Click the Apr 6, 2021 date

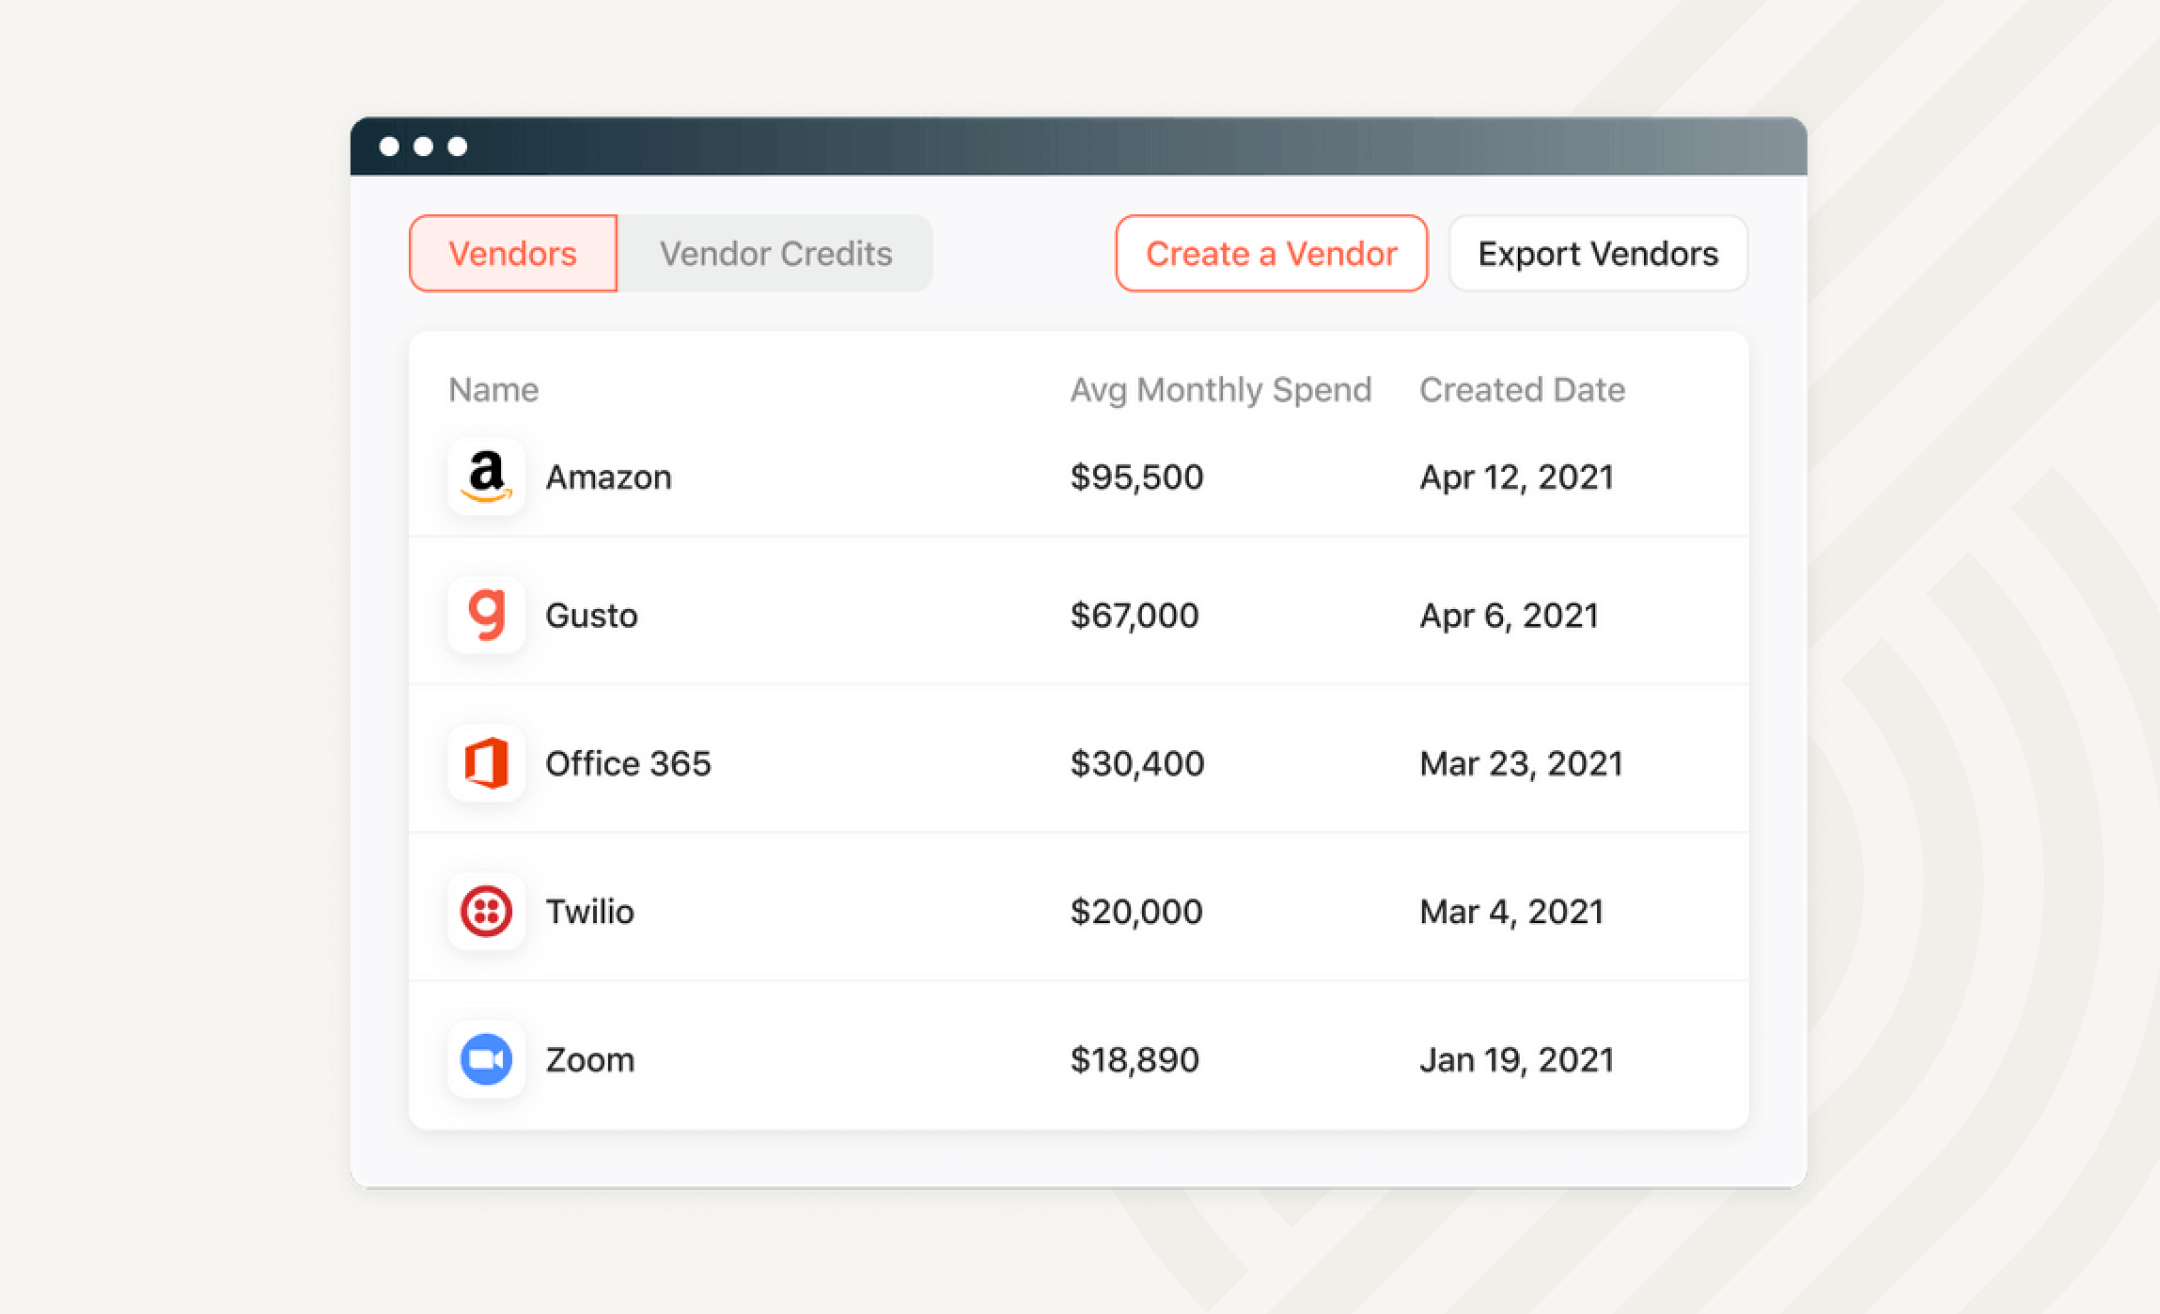click(x=1509, y=615)
